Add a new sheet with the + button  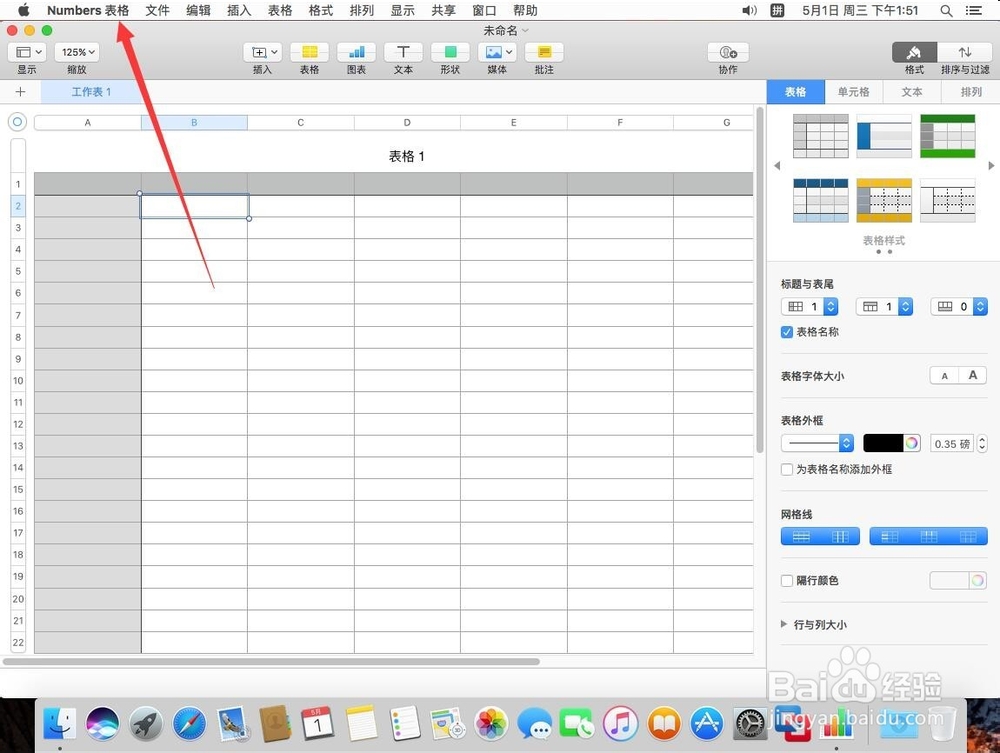[20, 91]
